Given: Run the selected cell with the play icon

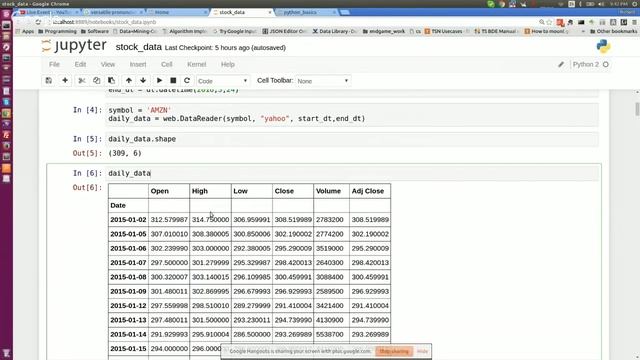Looking at the screenshot, I should click(160, 80).
